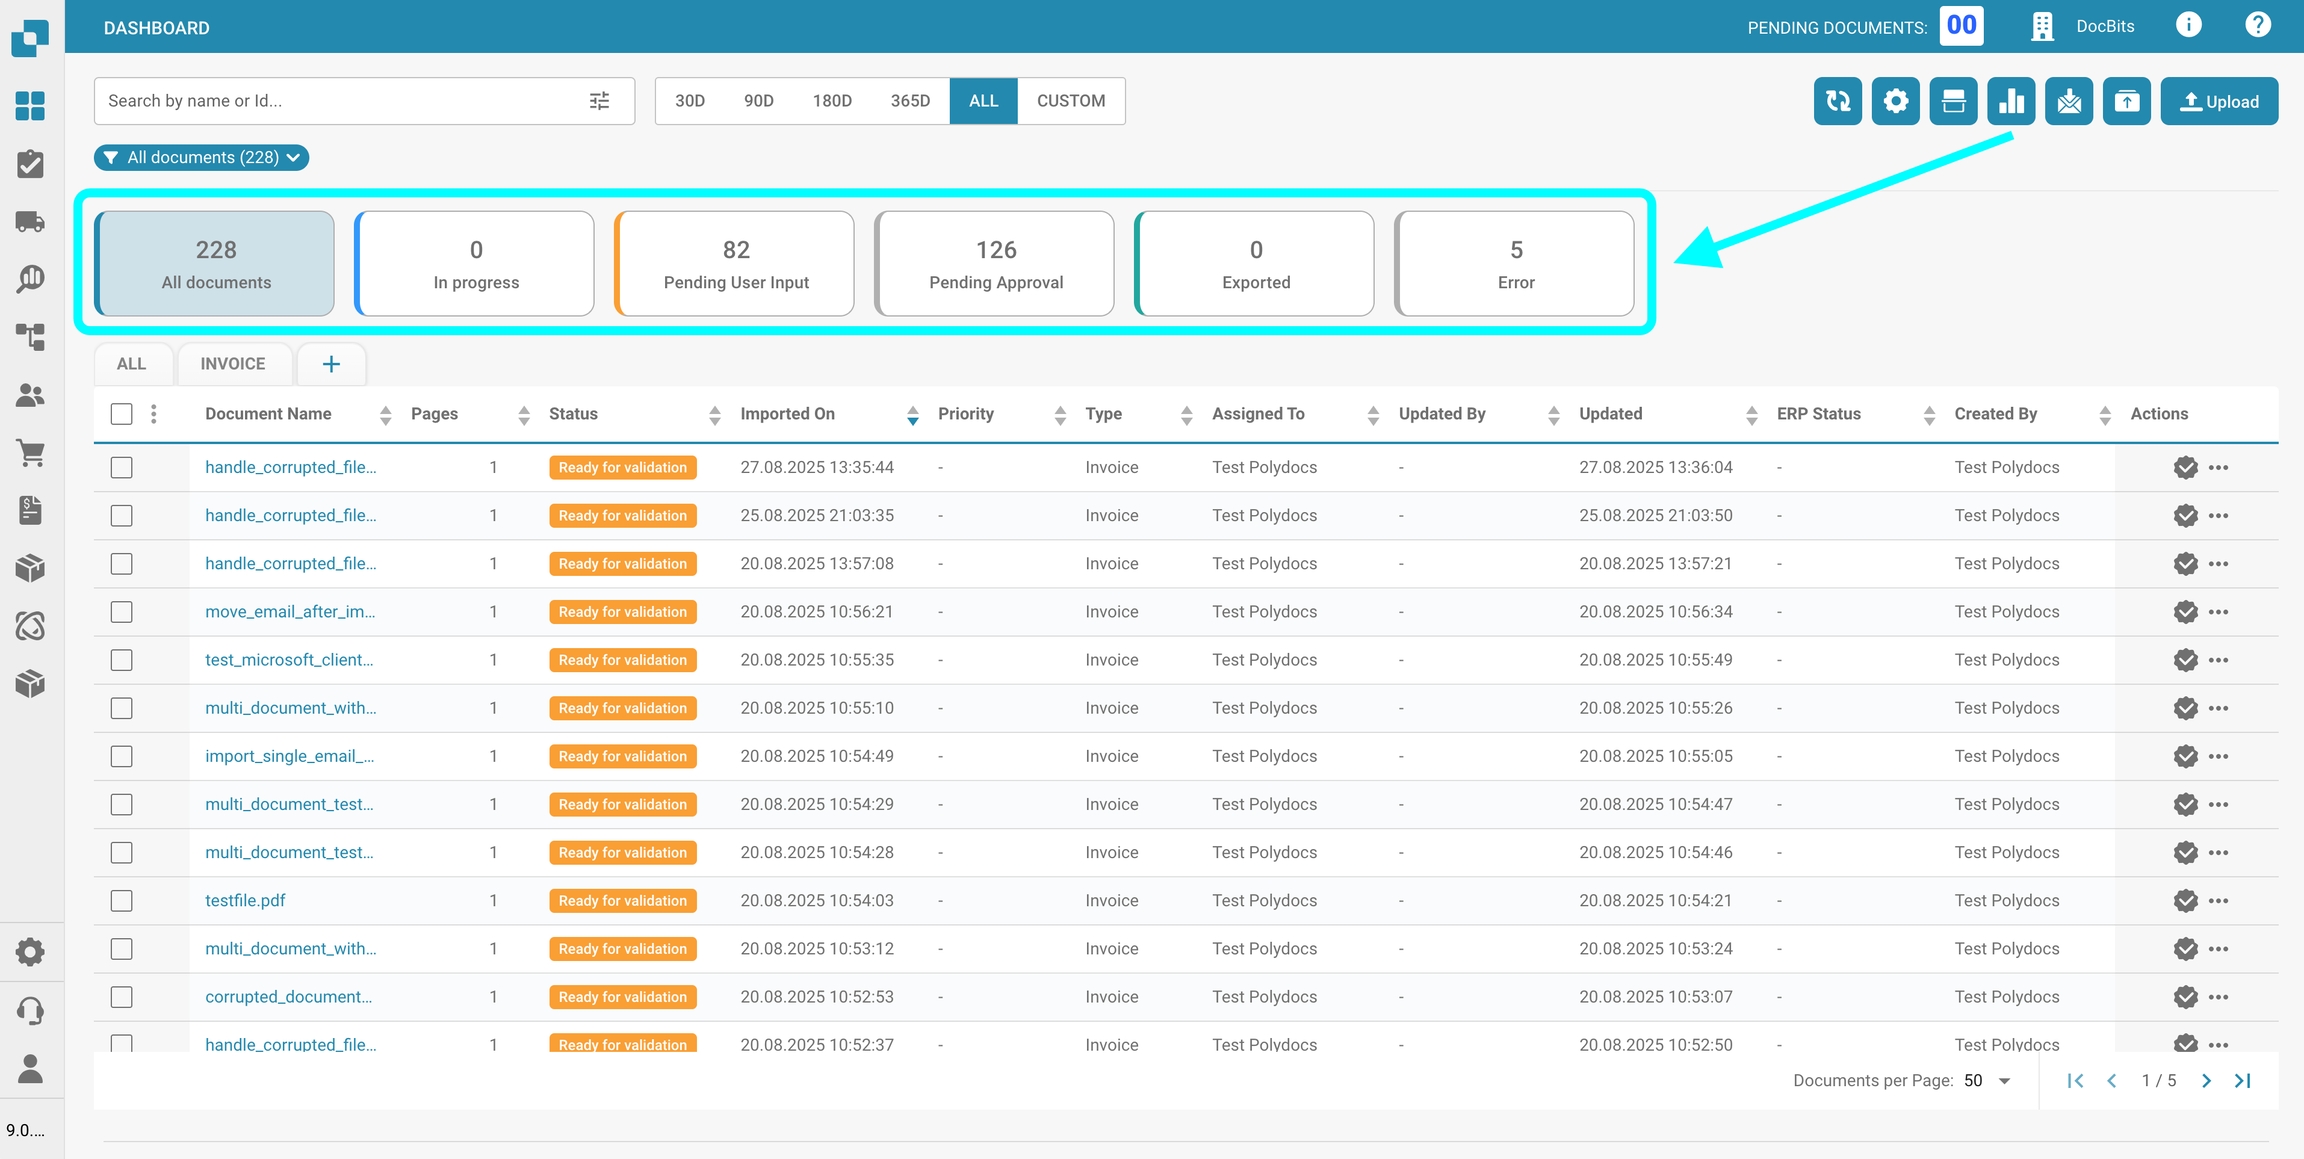This screenshot has width=2304, height=1159.
Task: Click the advanced search filter sliders icon
Action: [x=599, y=101]
